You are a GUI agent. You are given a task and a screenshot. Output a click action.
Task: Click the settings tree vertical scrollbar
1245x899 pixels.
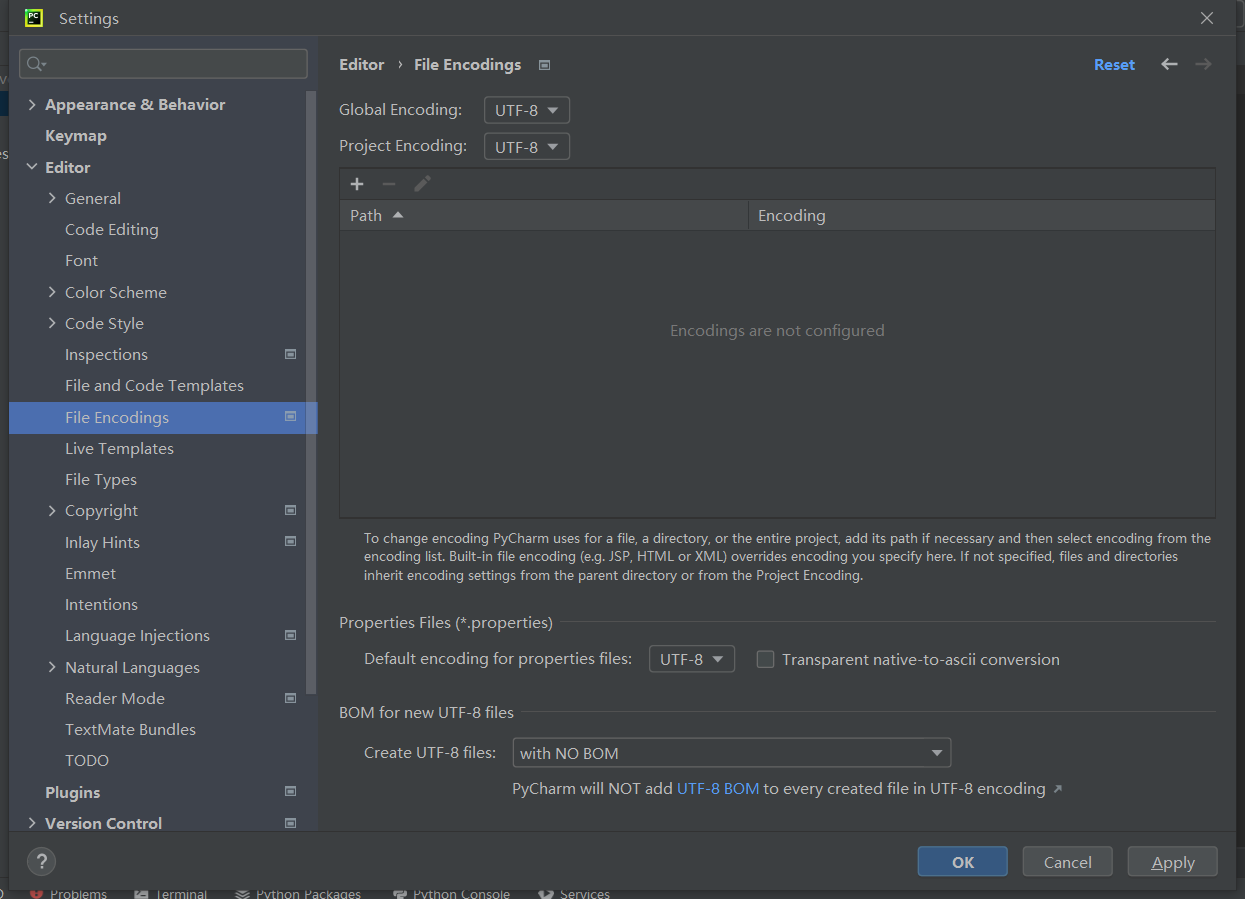coord(311,390)
